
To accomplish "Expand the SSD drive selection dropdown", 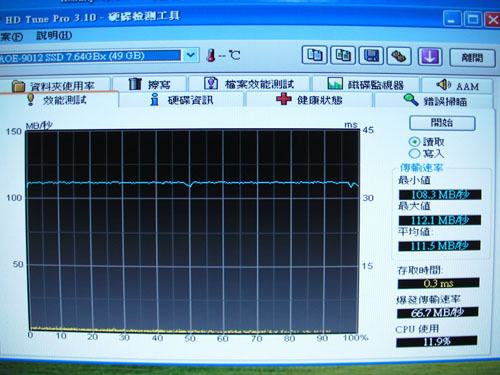I will [191, 55].
